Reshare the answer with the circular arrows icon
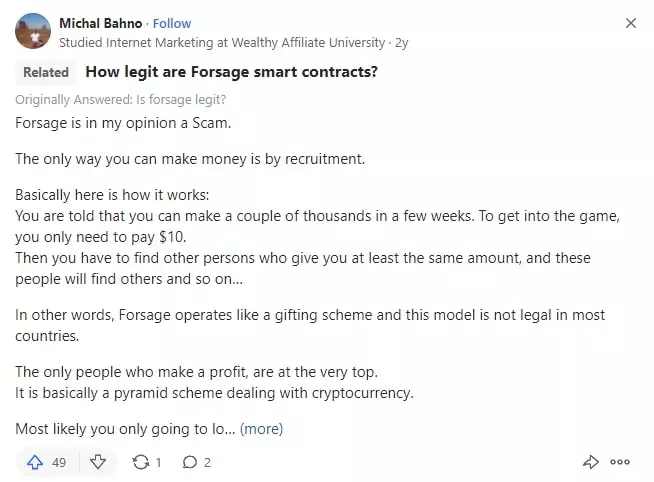The width and height of the screenshot is (654, 482). (x=141, y=462)
